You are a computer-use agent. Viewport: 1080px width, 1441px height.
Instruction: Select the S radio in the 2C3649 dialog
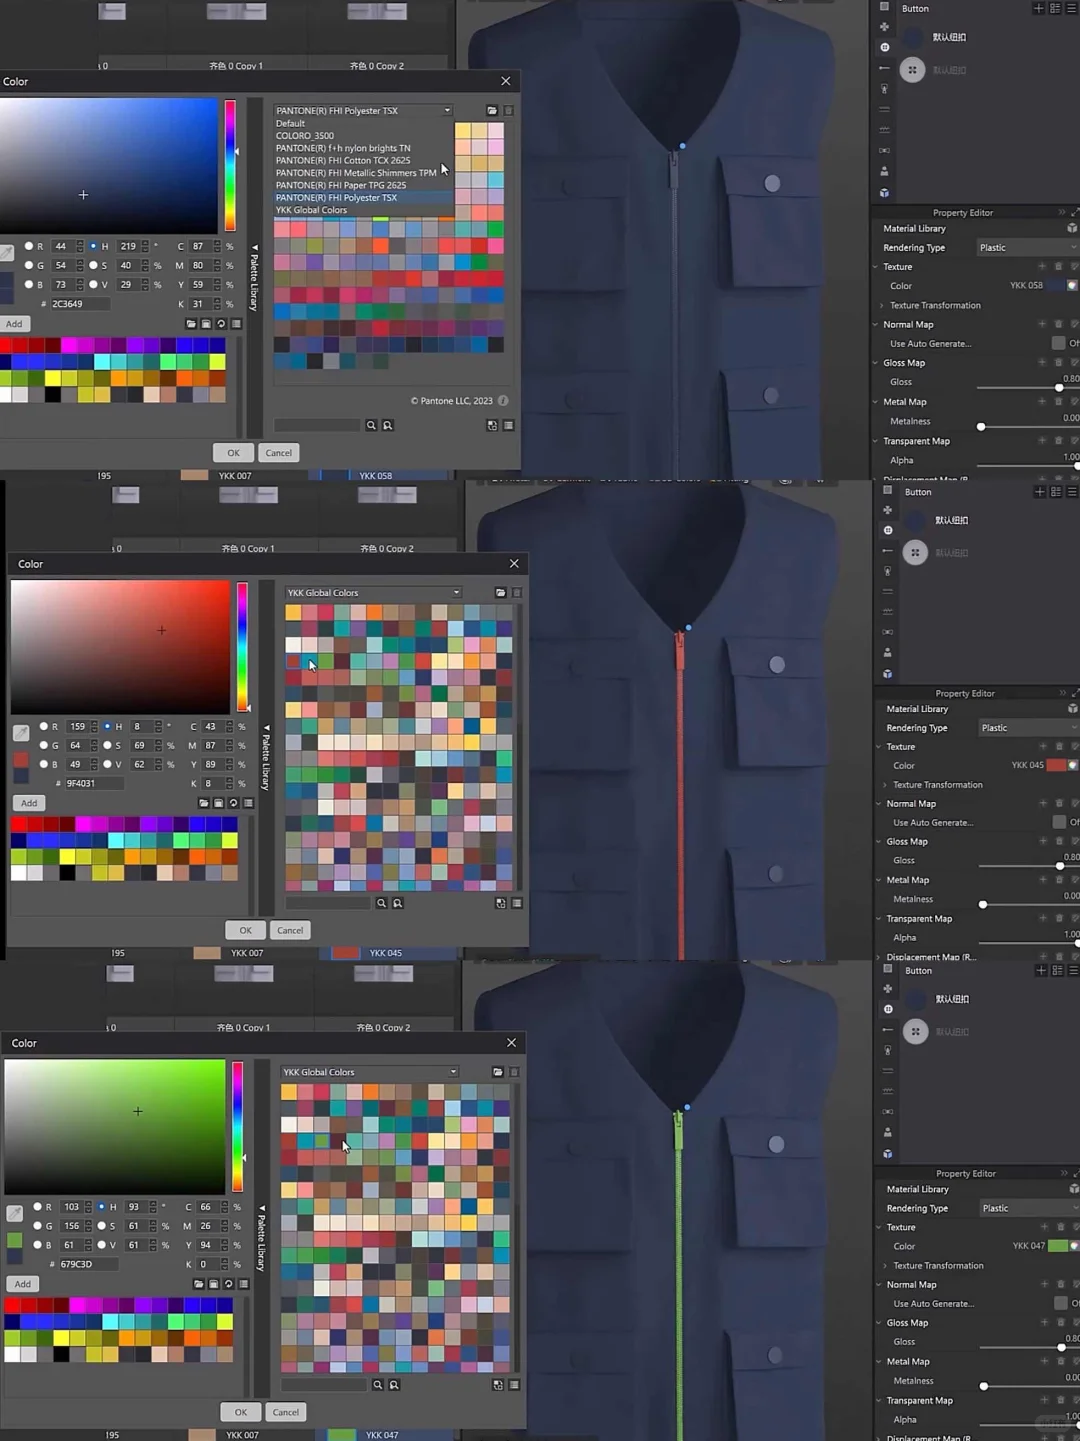[x=93, y=265]
